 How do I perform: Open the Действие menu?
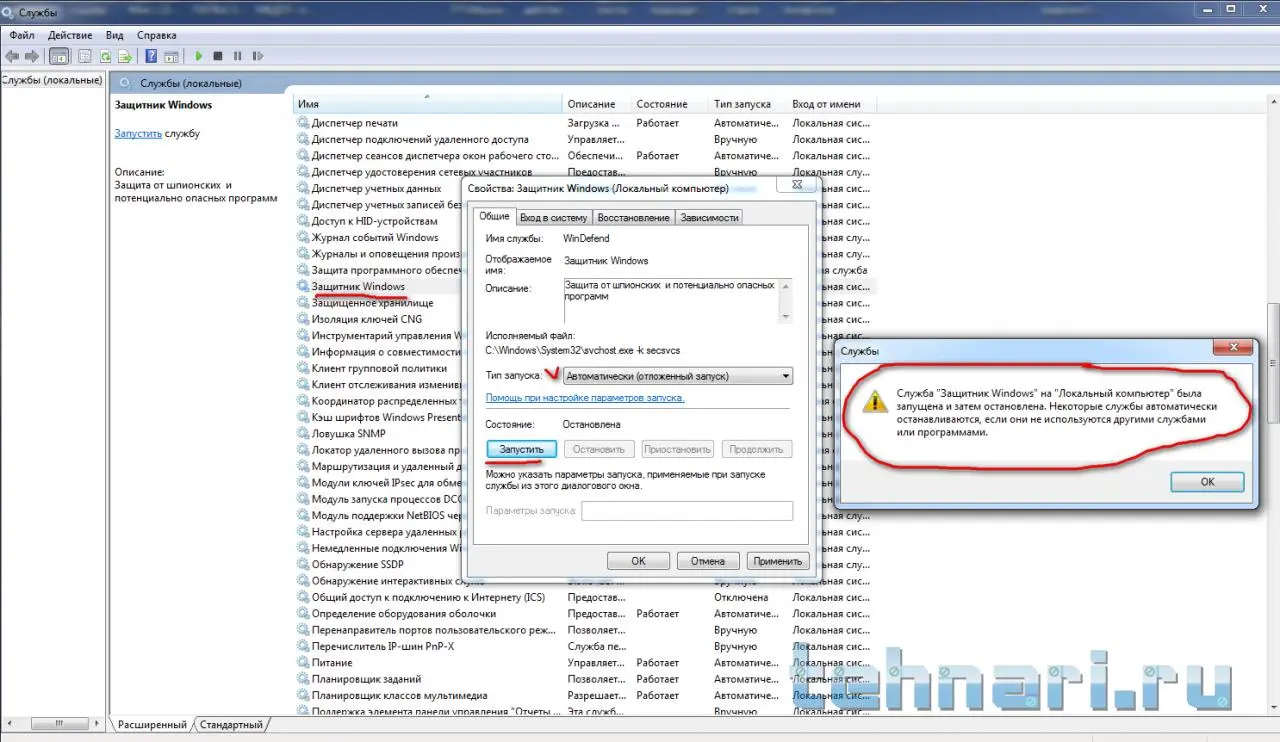coord(70,35)
